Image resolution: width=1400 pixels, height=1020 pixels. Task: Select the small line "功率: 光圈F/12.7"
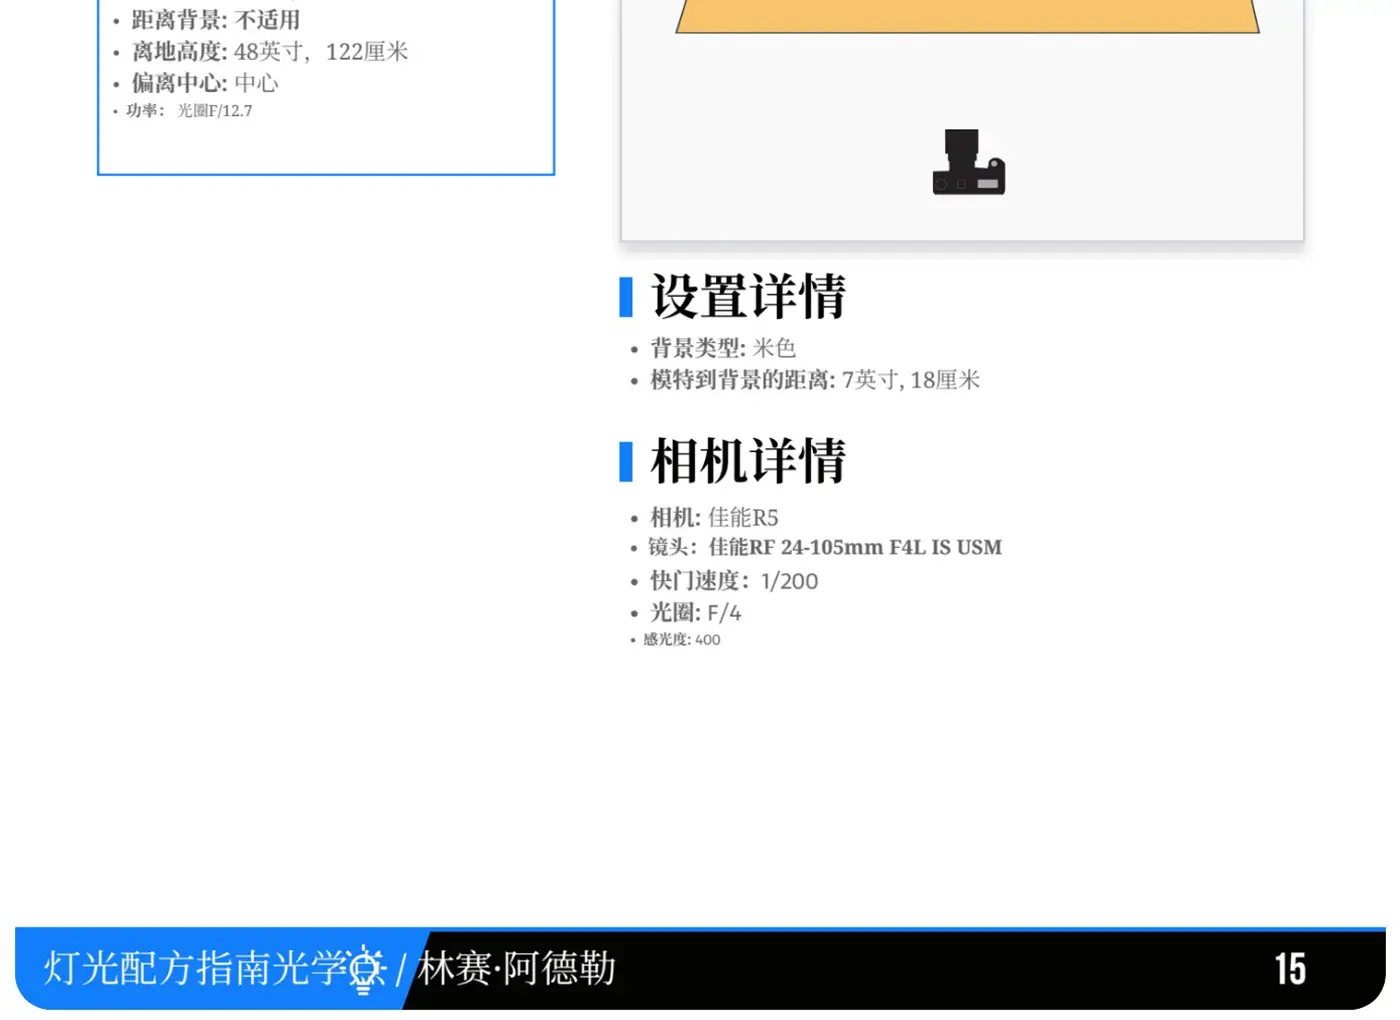point(189,111)
